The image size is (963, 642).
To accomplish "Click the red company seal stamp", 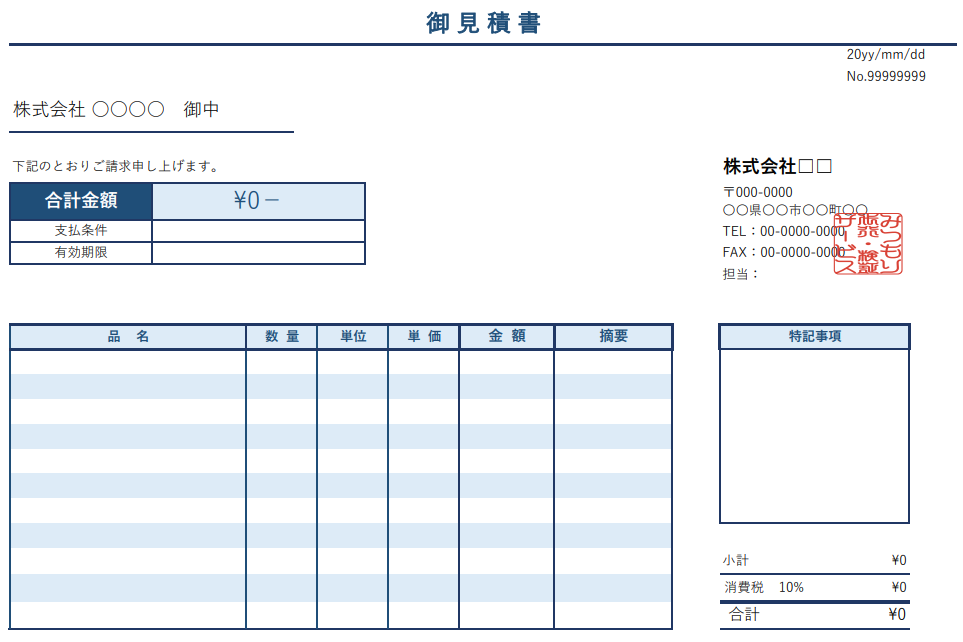I will (x=868, y=244).
